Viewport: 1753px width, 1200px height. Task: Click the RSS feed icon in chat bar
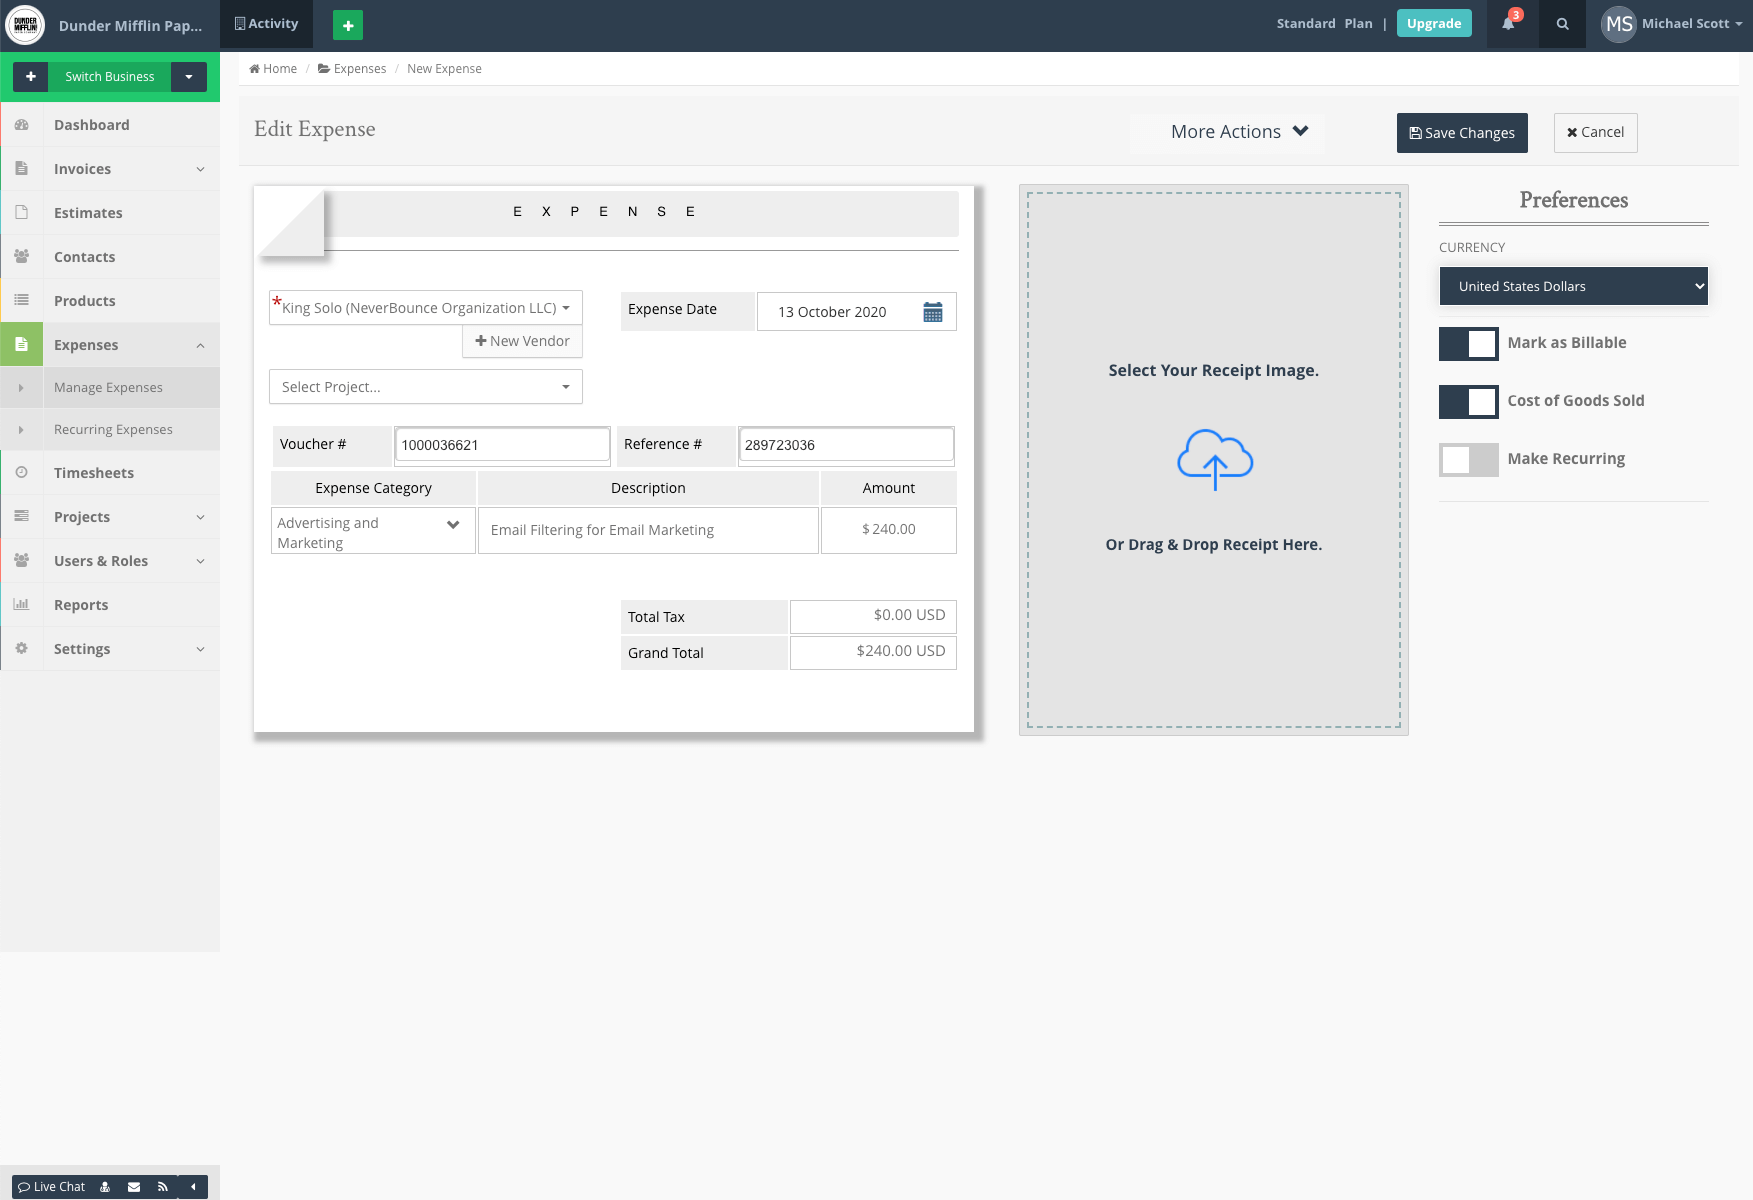(x=163, y=1187)
